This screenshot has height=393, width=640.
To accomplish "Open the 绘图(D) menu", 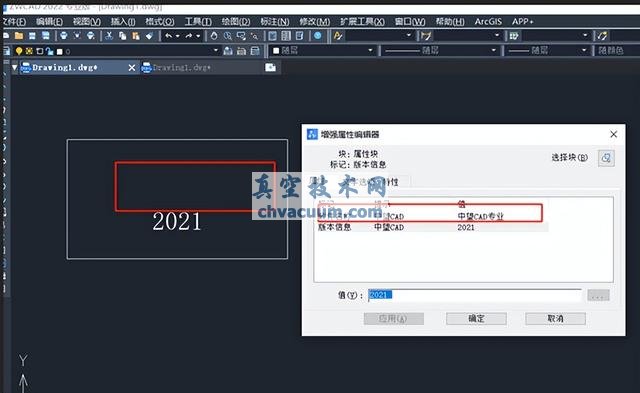I will tap(236, 21).
